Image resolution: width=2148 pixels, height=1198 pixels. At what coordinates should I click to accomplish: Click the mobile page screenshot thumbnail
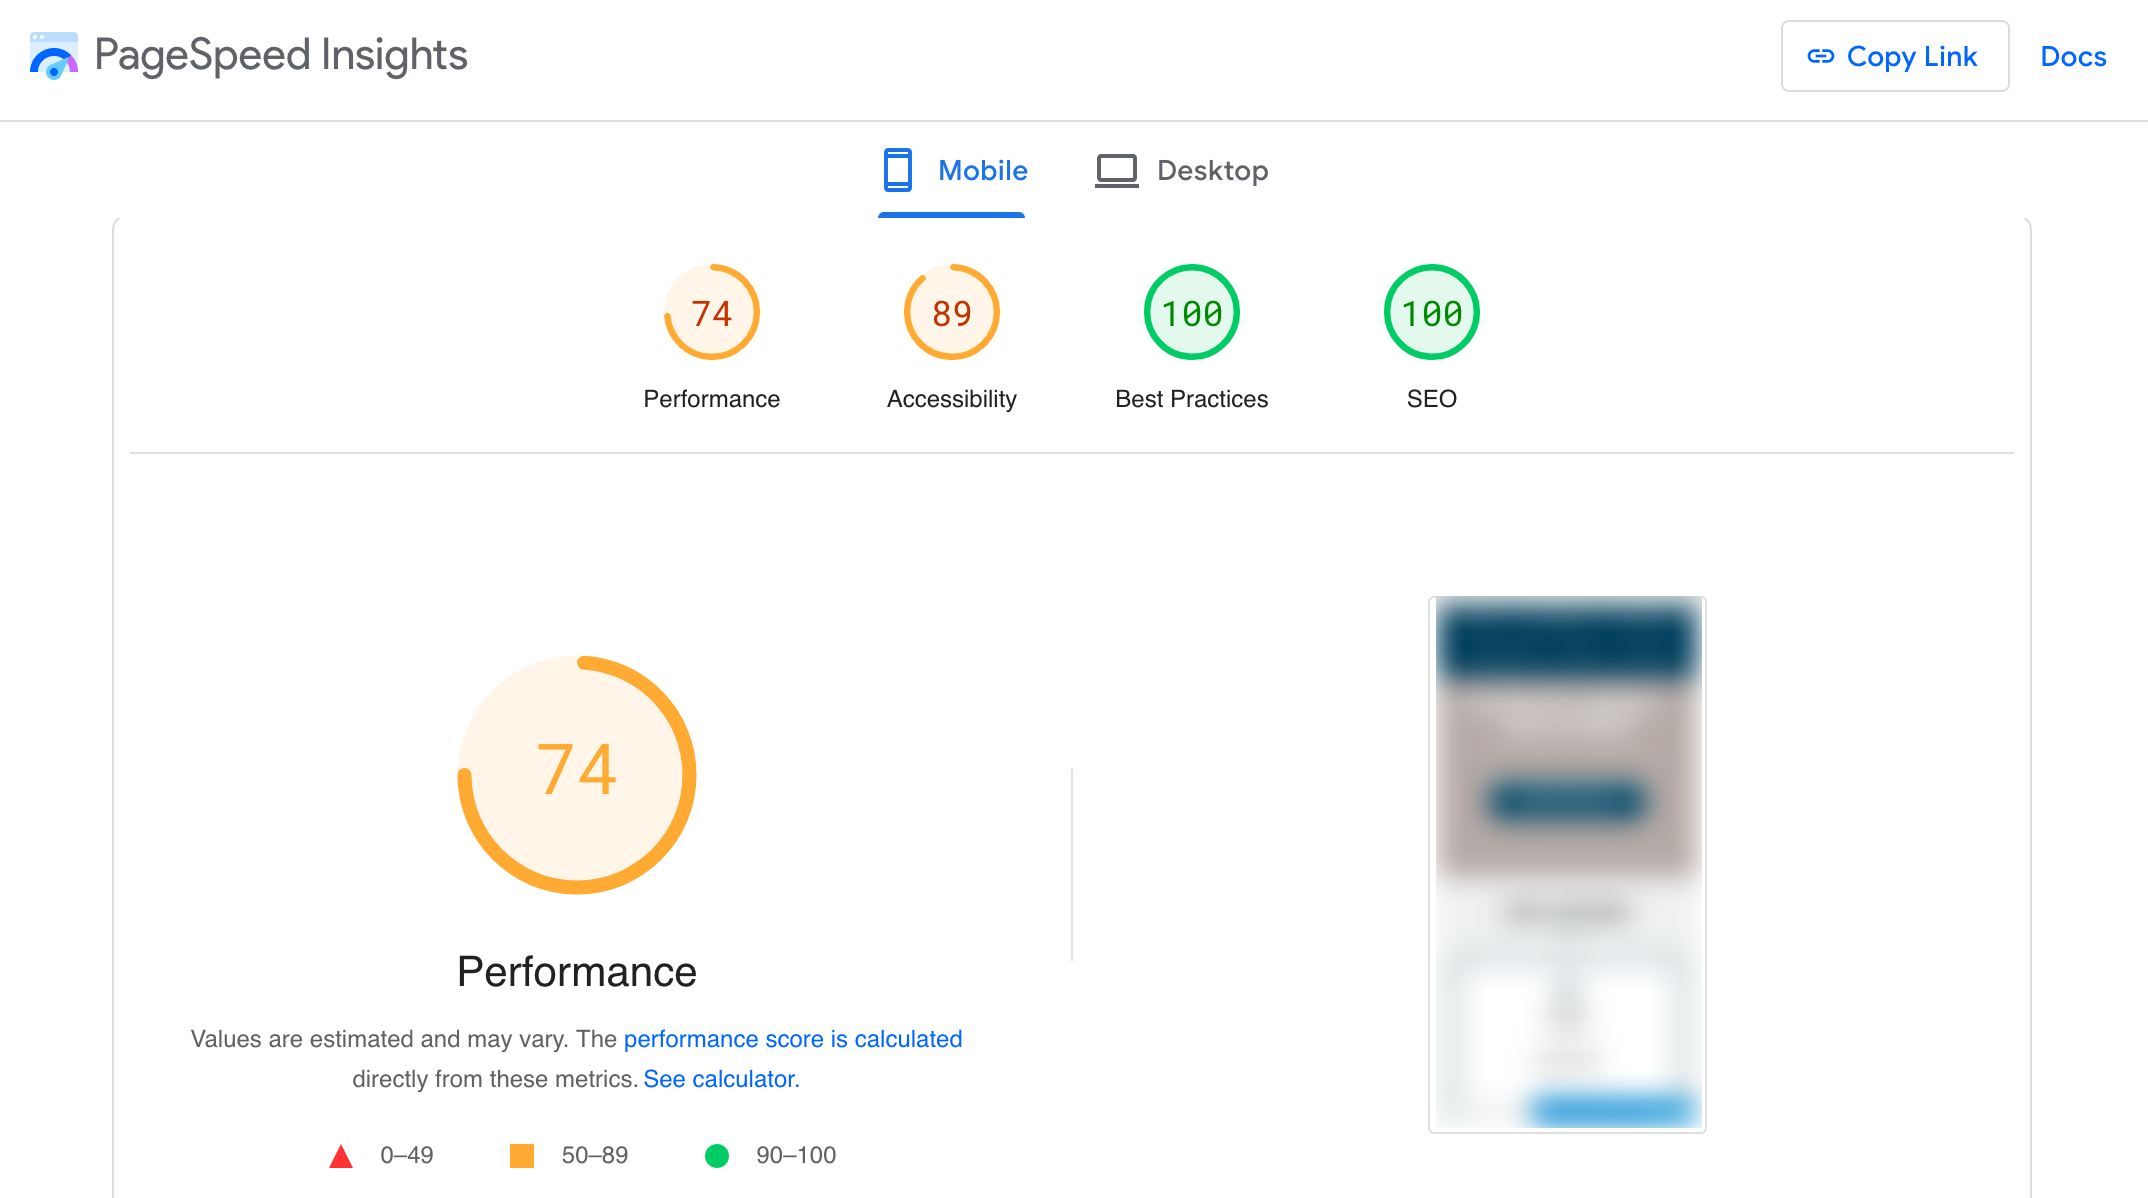tap(1567, 864)
